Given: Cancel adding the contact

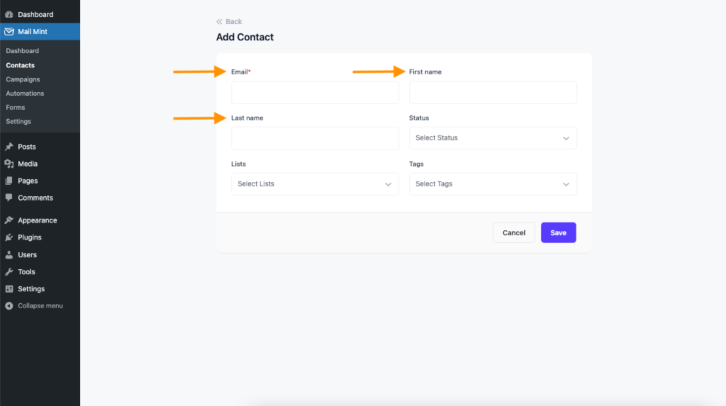Looking at the screenshot, I should (x=514, y=233).
